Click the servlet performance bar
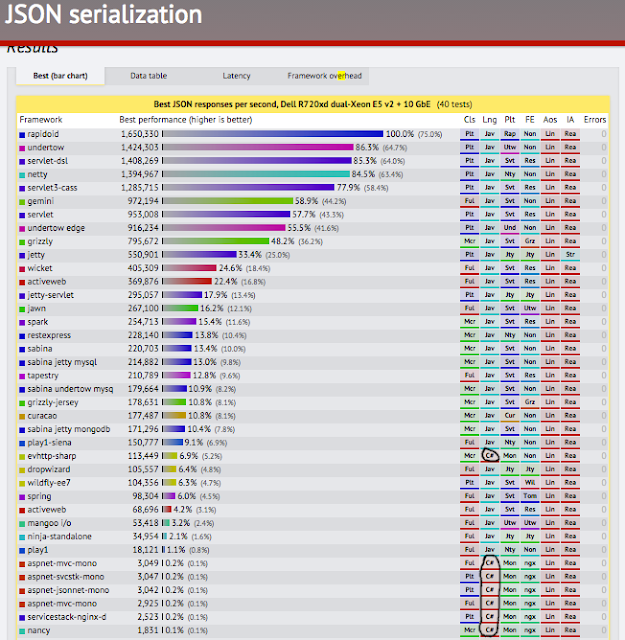 [x=226, y=214]
